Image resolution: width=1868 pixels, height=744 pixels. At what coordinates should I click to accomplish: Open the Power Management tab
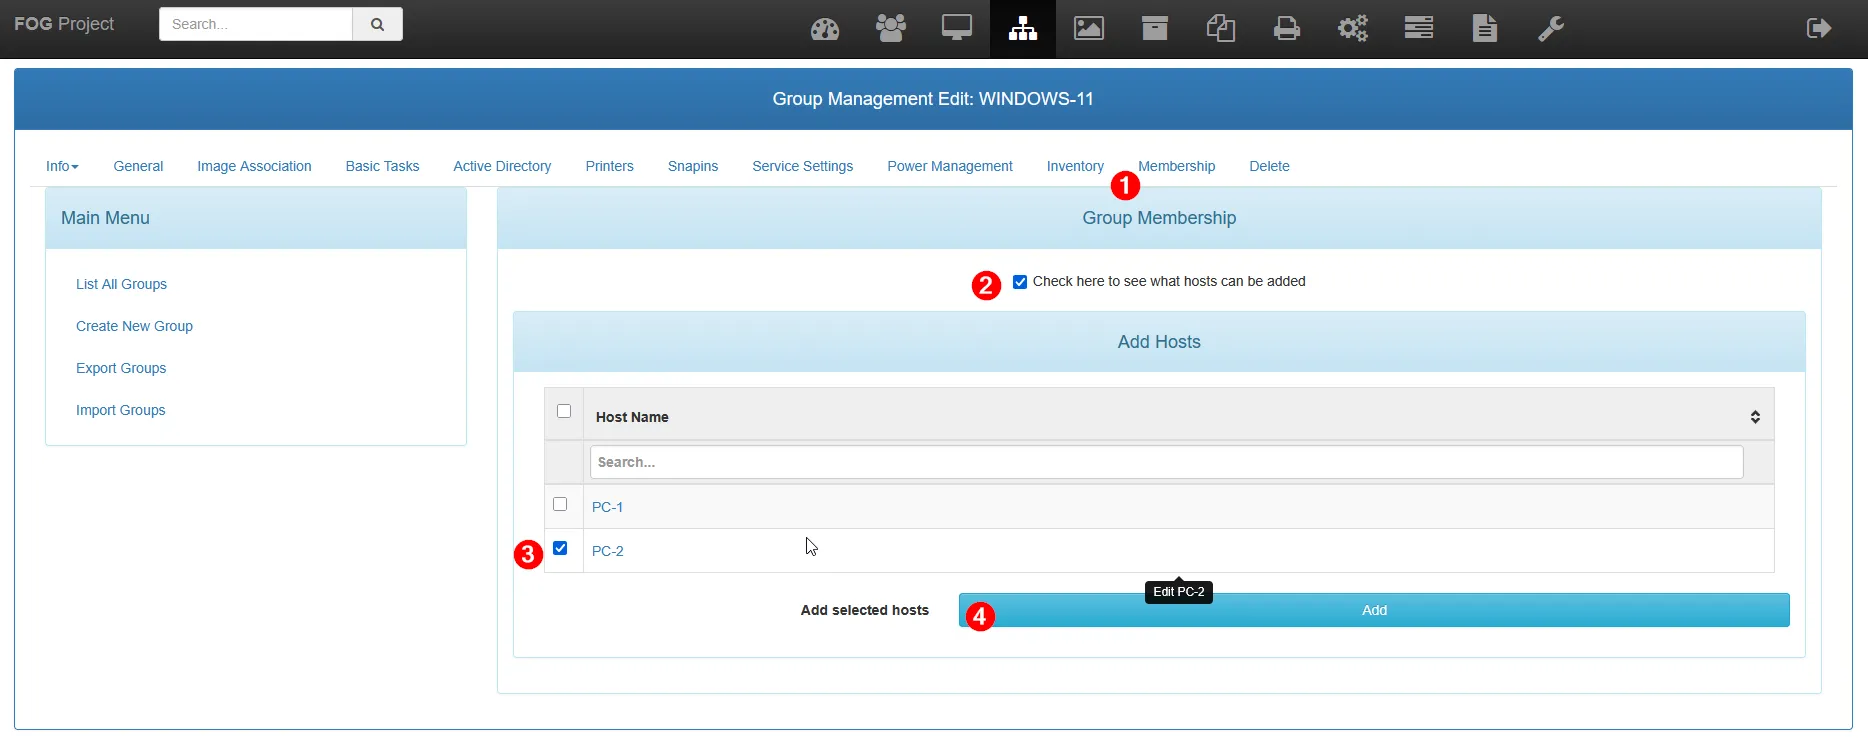click(x=949, y=166)
